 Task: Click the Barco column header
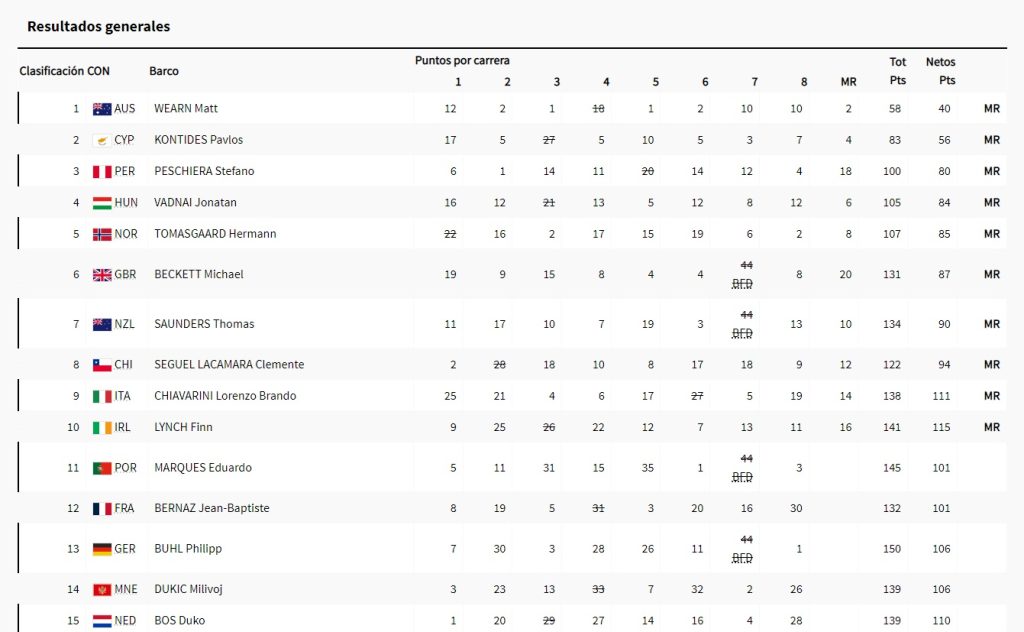coord(164,72)
